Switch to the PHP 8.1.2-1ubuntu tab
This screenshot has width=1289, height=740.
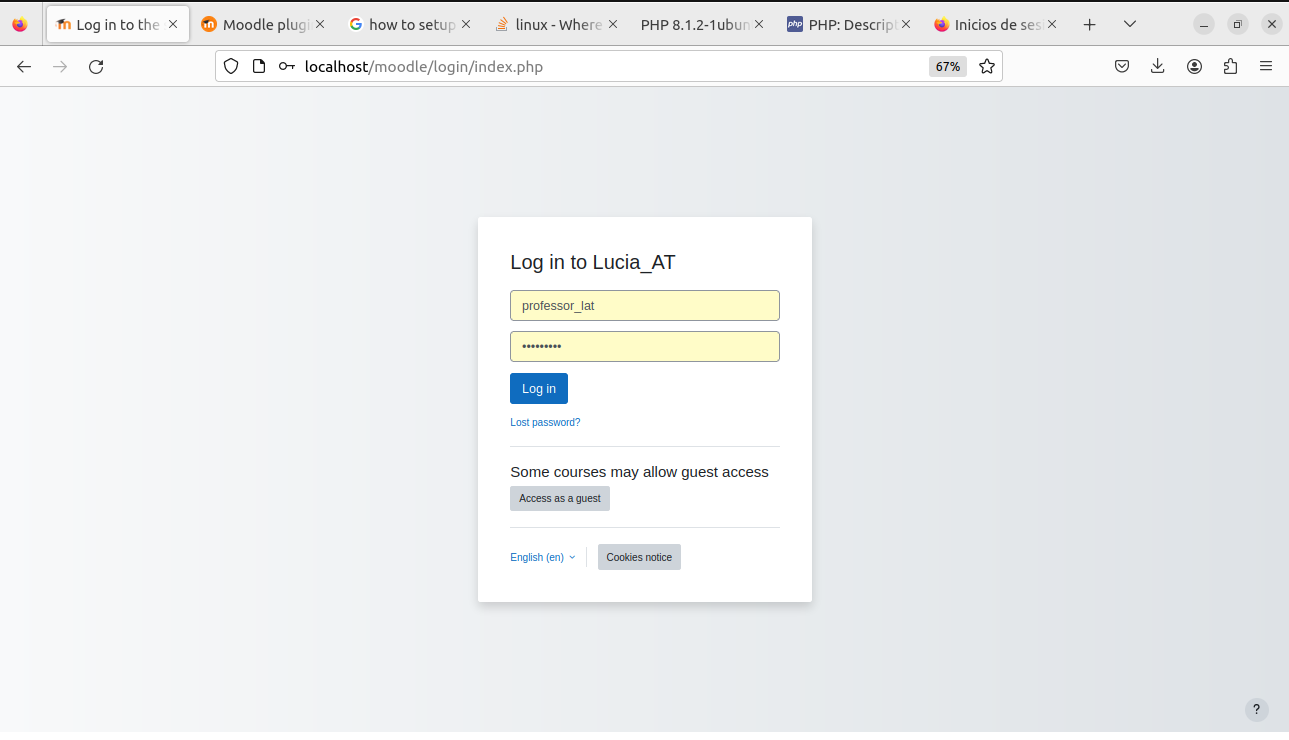click(x=694, y=24)
